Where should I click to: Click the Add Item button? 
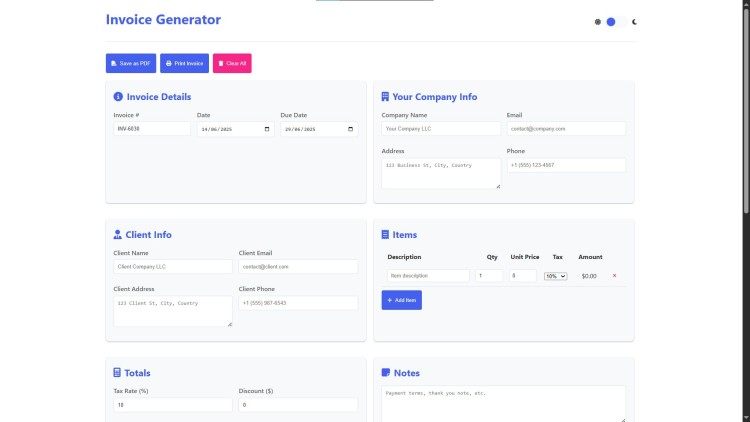click(401, 300)
